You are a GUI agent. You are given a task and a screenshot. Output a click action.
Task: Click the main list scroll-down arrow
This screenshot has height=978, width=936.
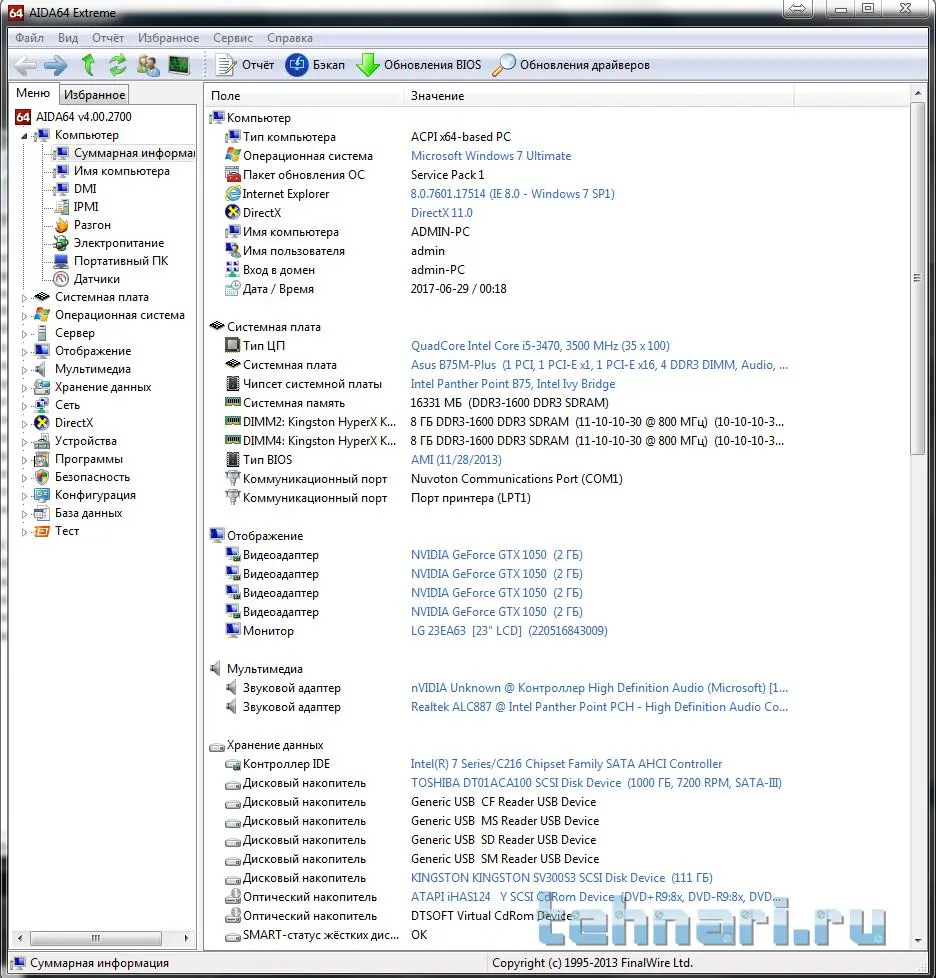click(x=917, y=941)
